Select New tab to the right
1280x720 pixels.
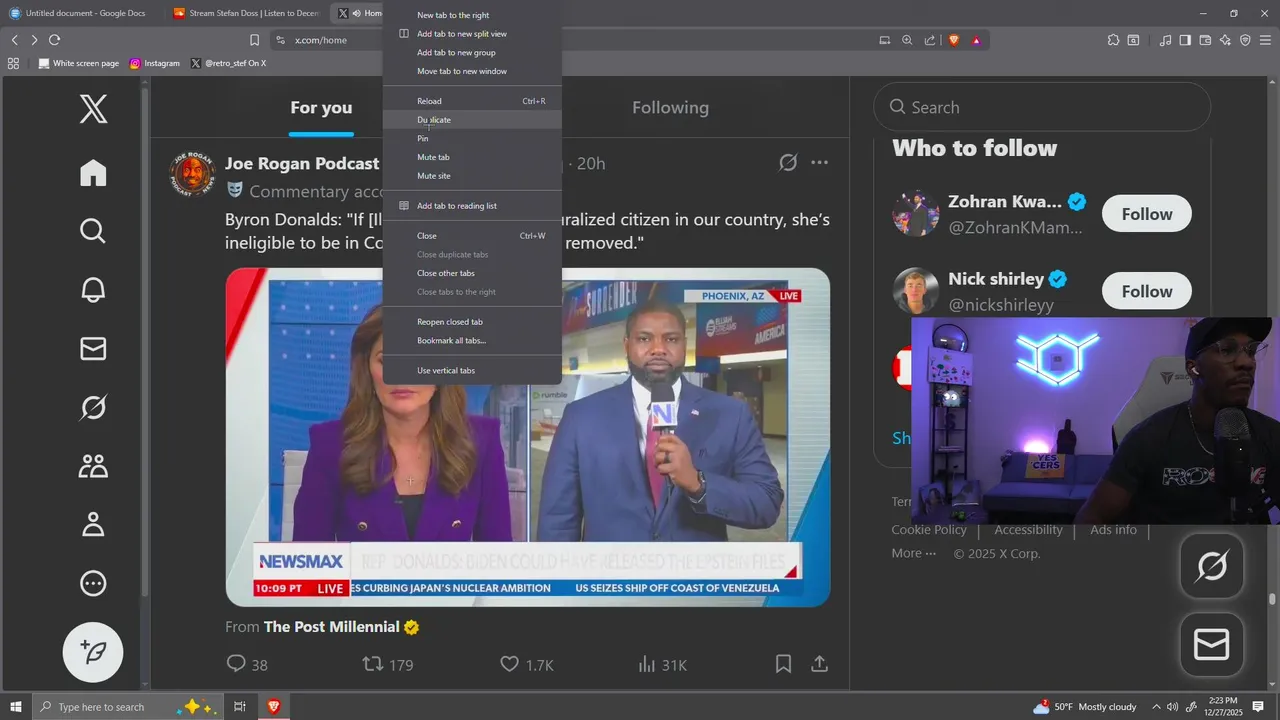(472, 15)
